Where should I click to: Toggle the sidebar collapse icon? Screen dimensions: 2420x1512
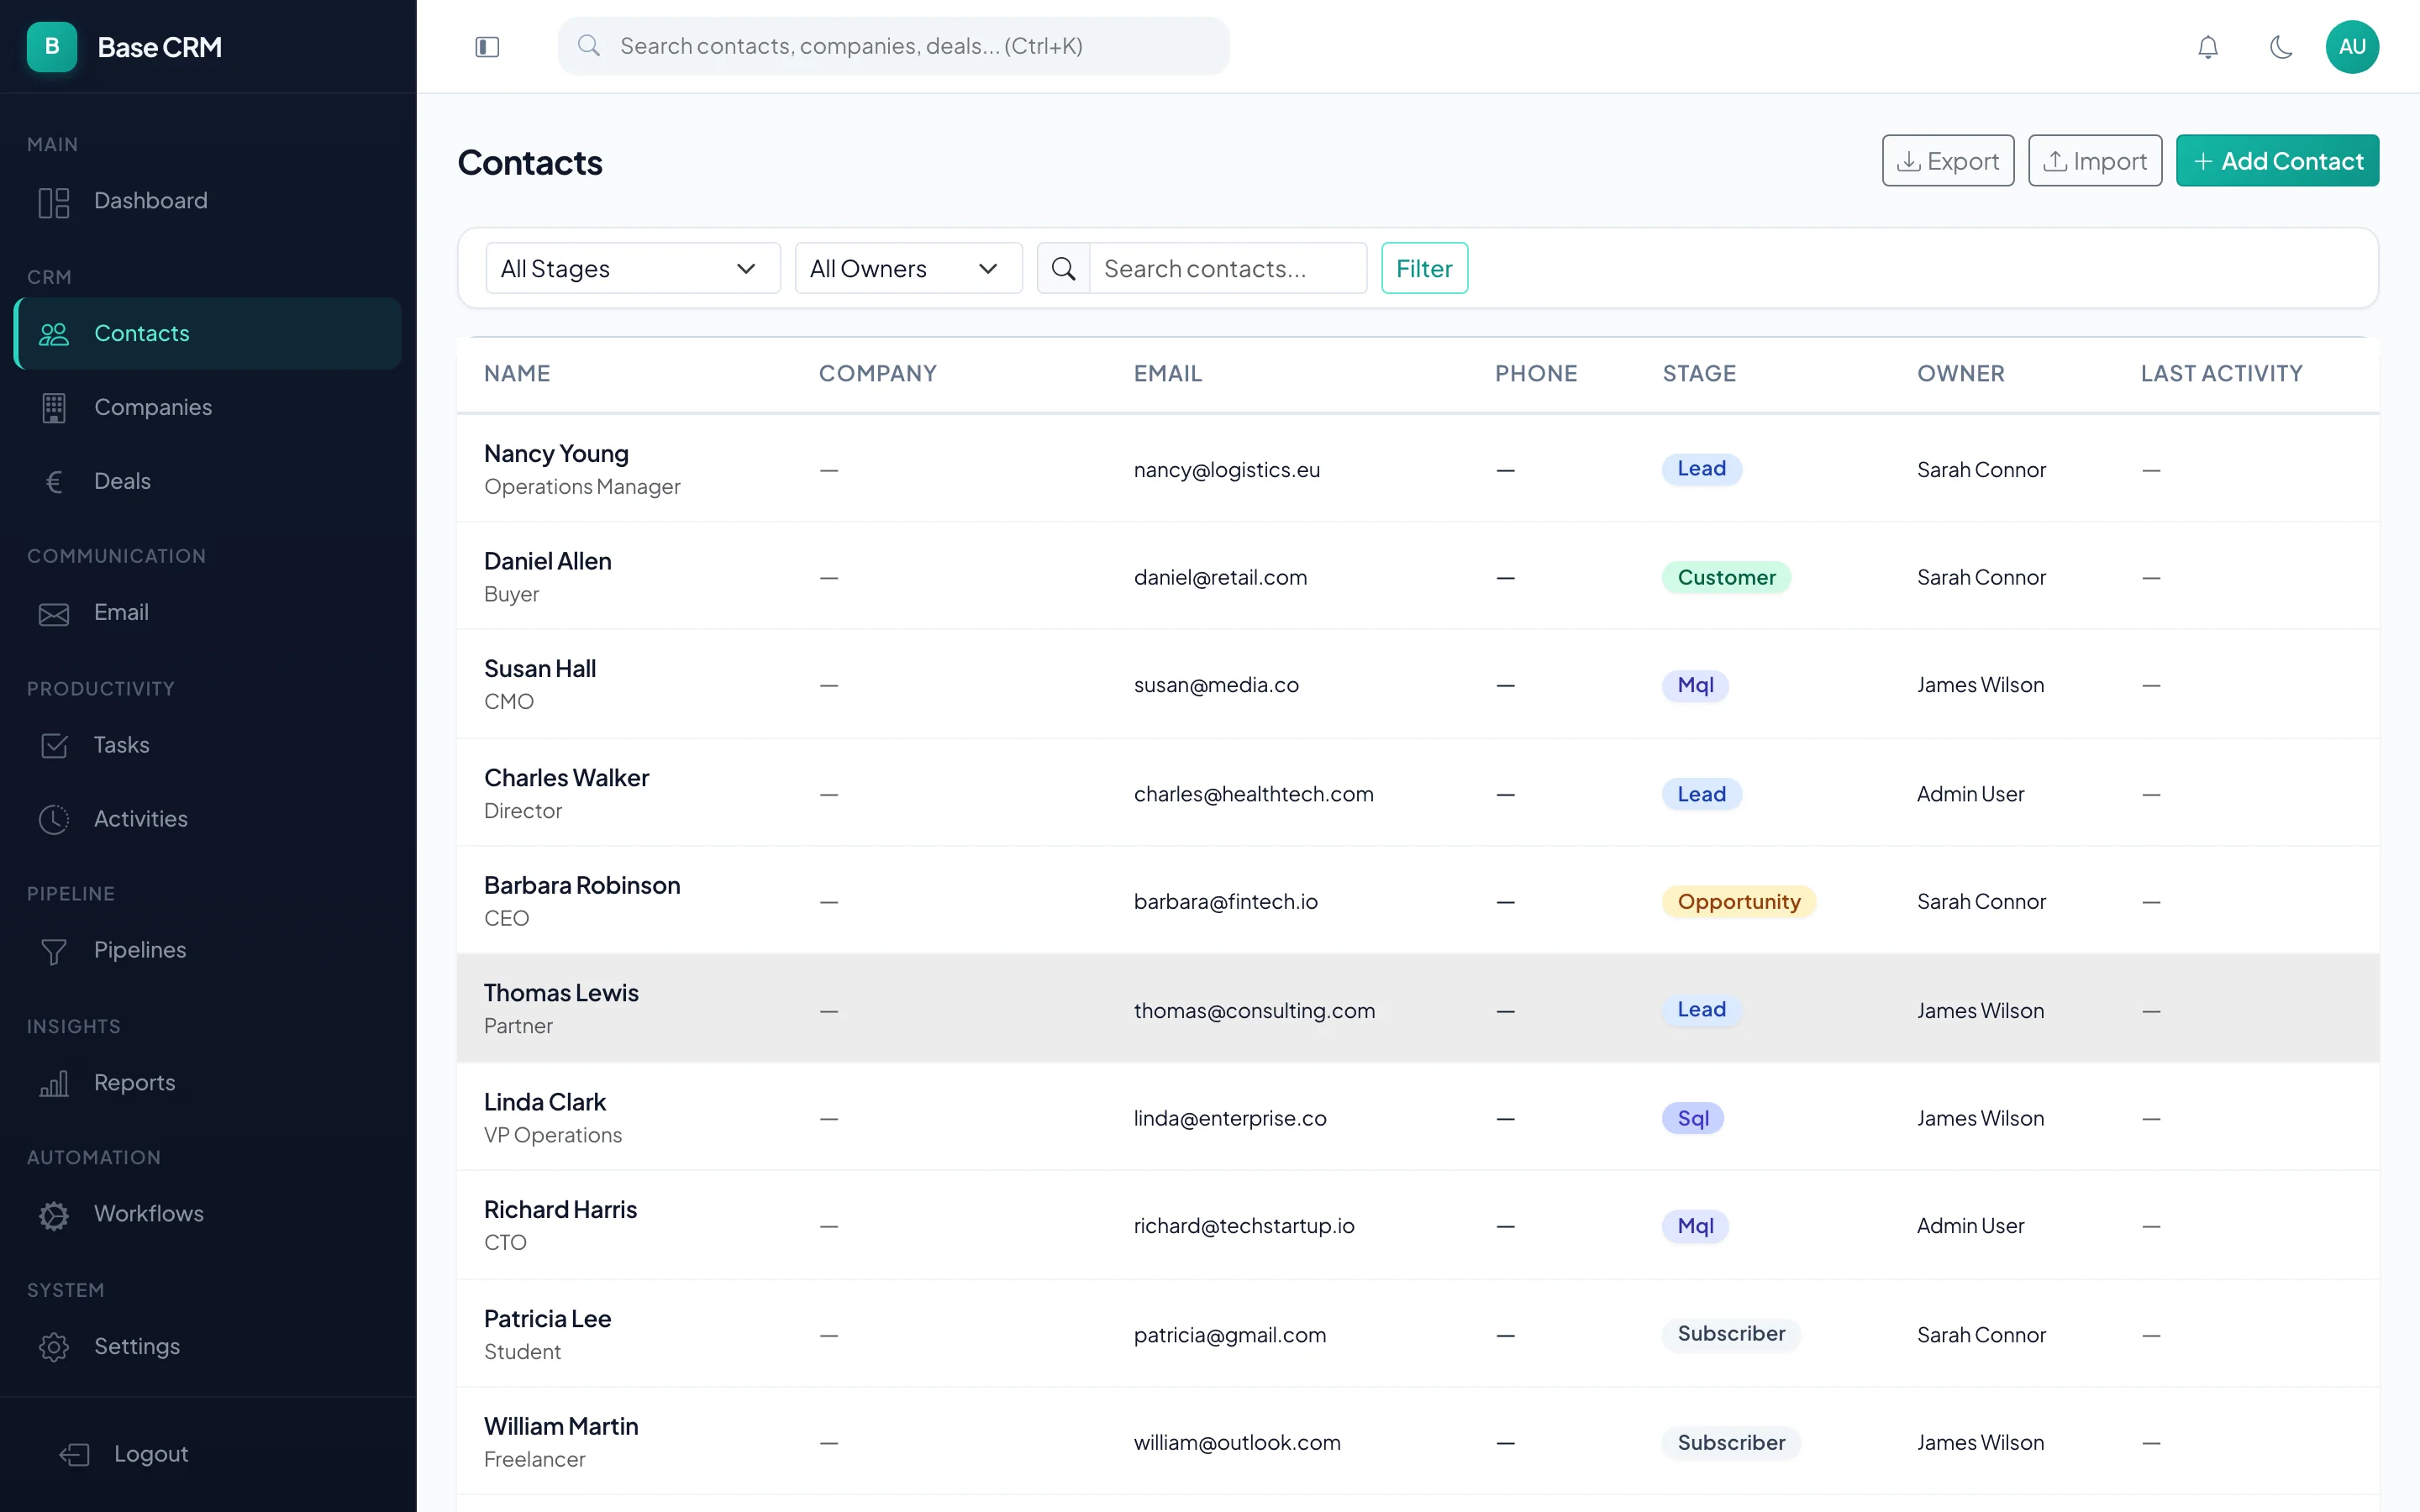(487, 46)
